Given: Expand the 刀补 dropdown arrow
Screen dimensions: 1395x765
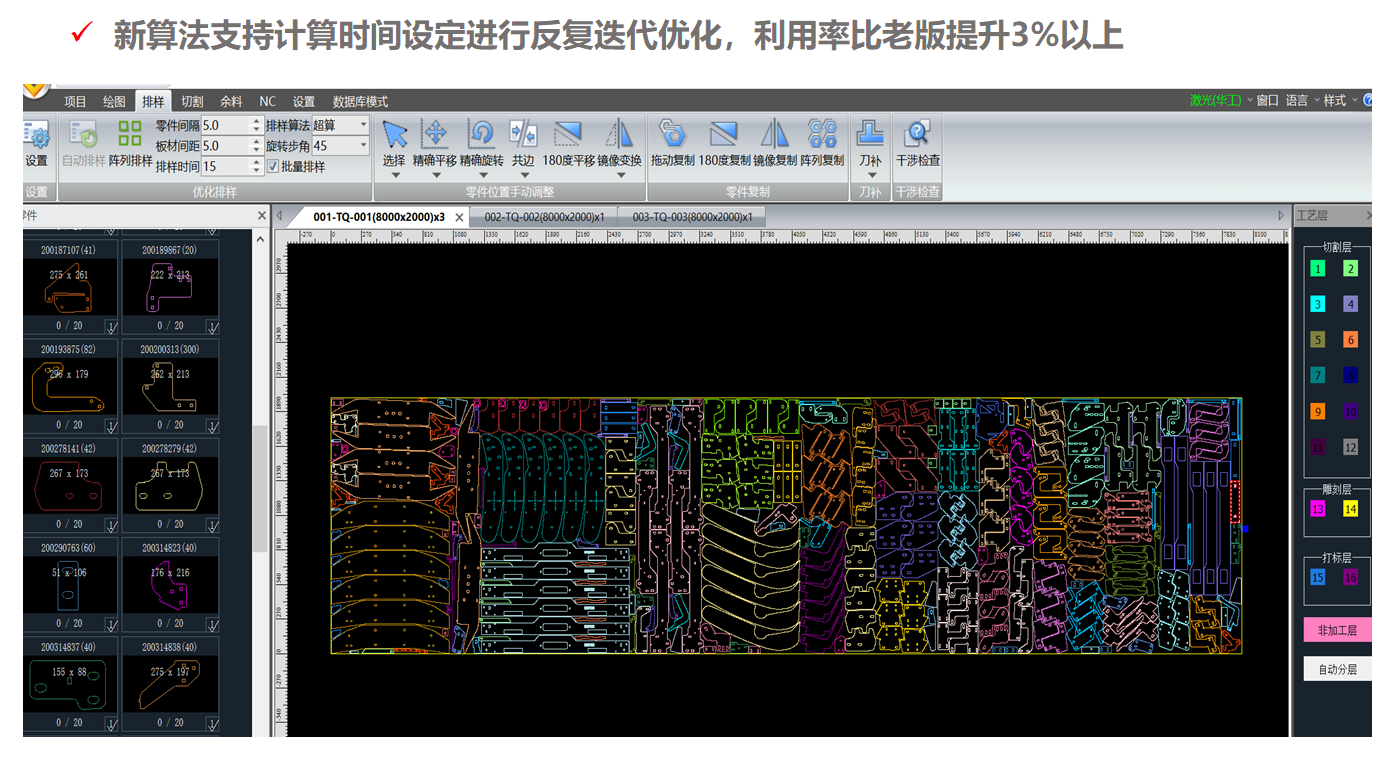Looking at the screenshot, I should point(870,176).
